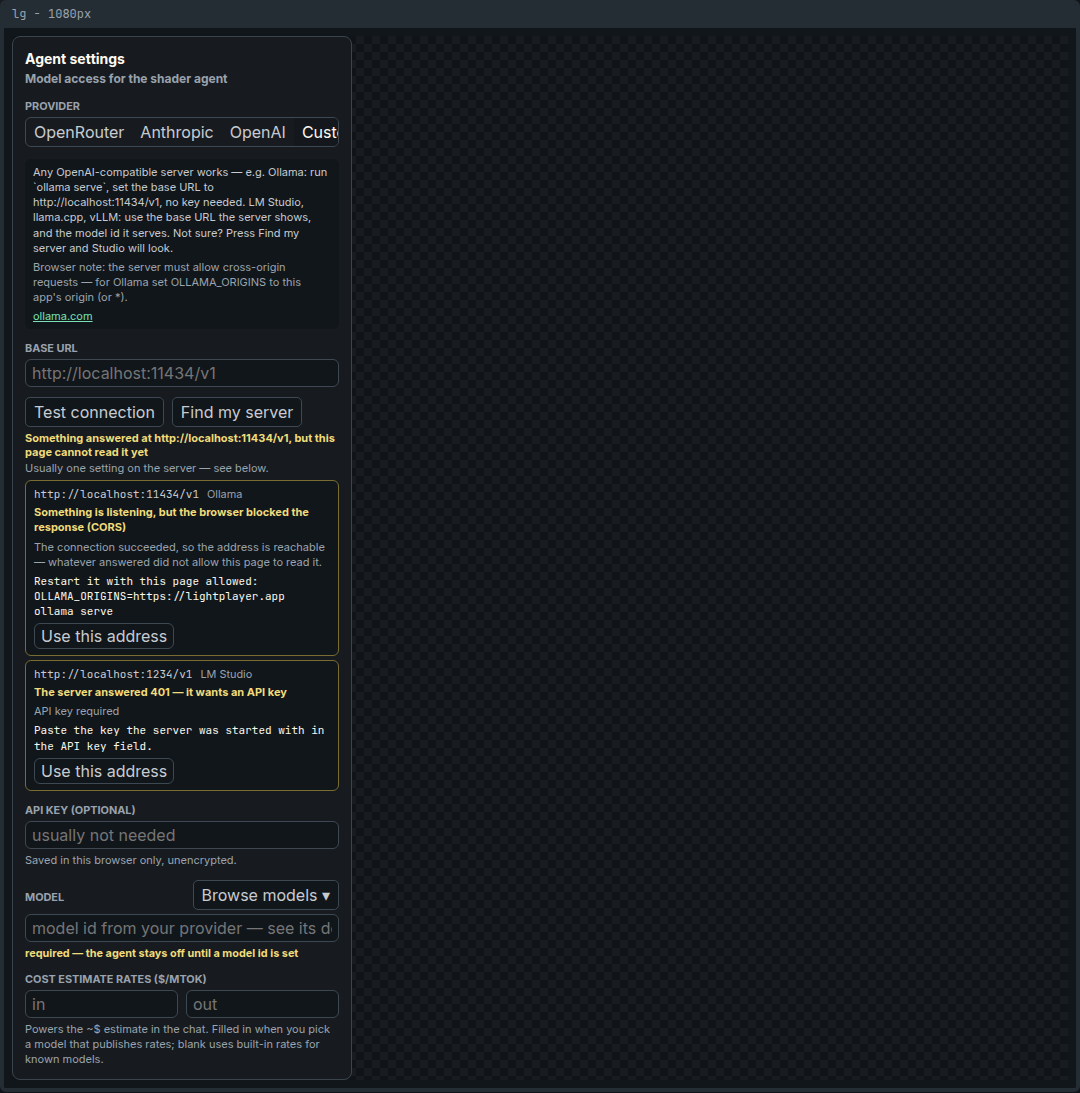Choose the Custom provider tab
1080x1093 pixels.
(319, 132)
